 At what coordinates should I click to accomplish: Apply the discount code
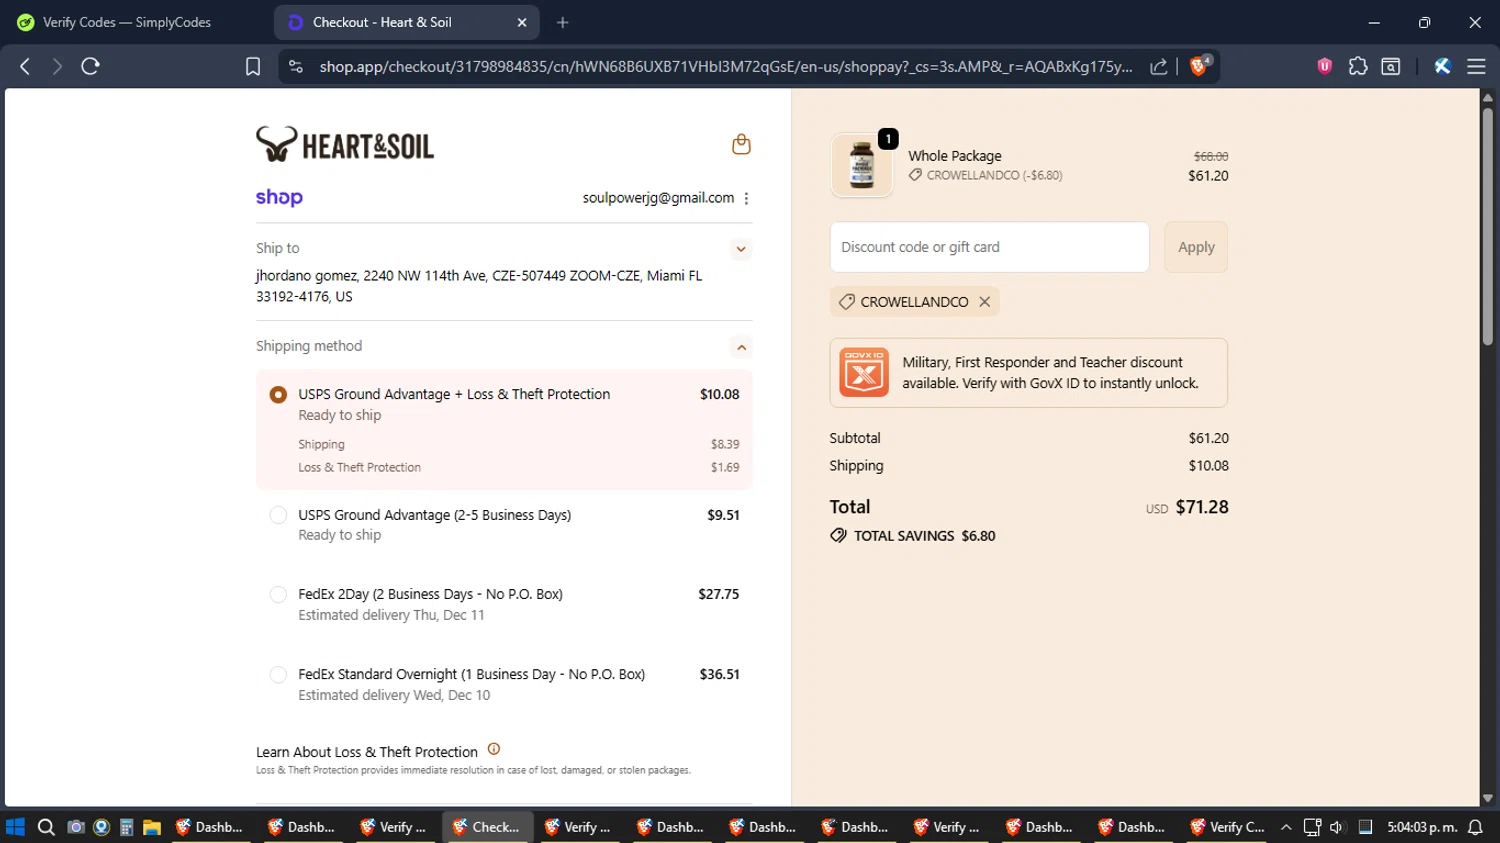pyautogui.click(x=1196, y=247)
